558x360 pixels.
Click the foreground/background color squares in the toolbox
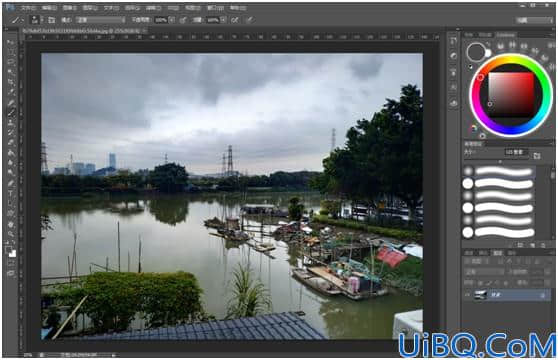(11, 252)
